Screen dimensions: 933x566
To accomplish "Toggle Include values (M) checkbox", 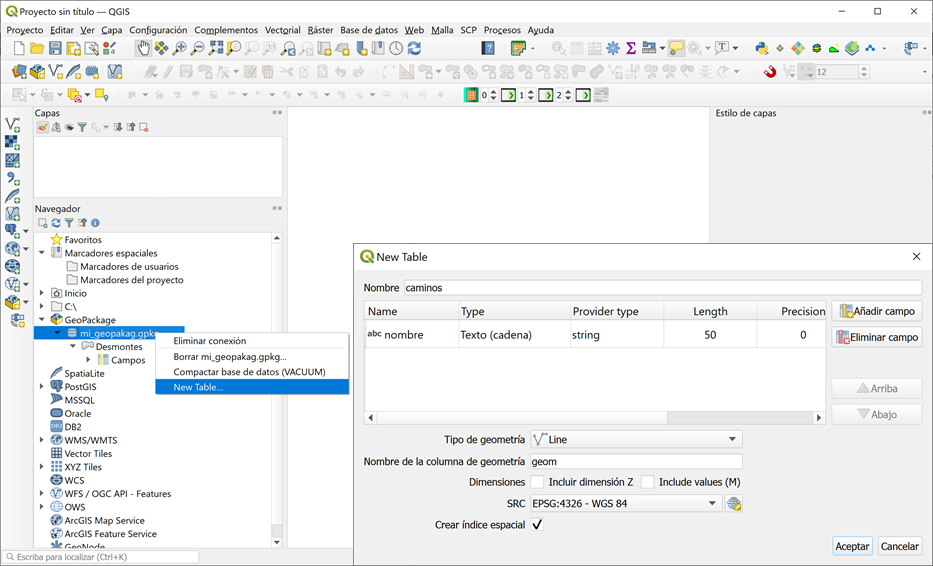I will pyautogui.click(x=647, y=482).
